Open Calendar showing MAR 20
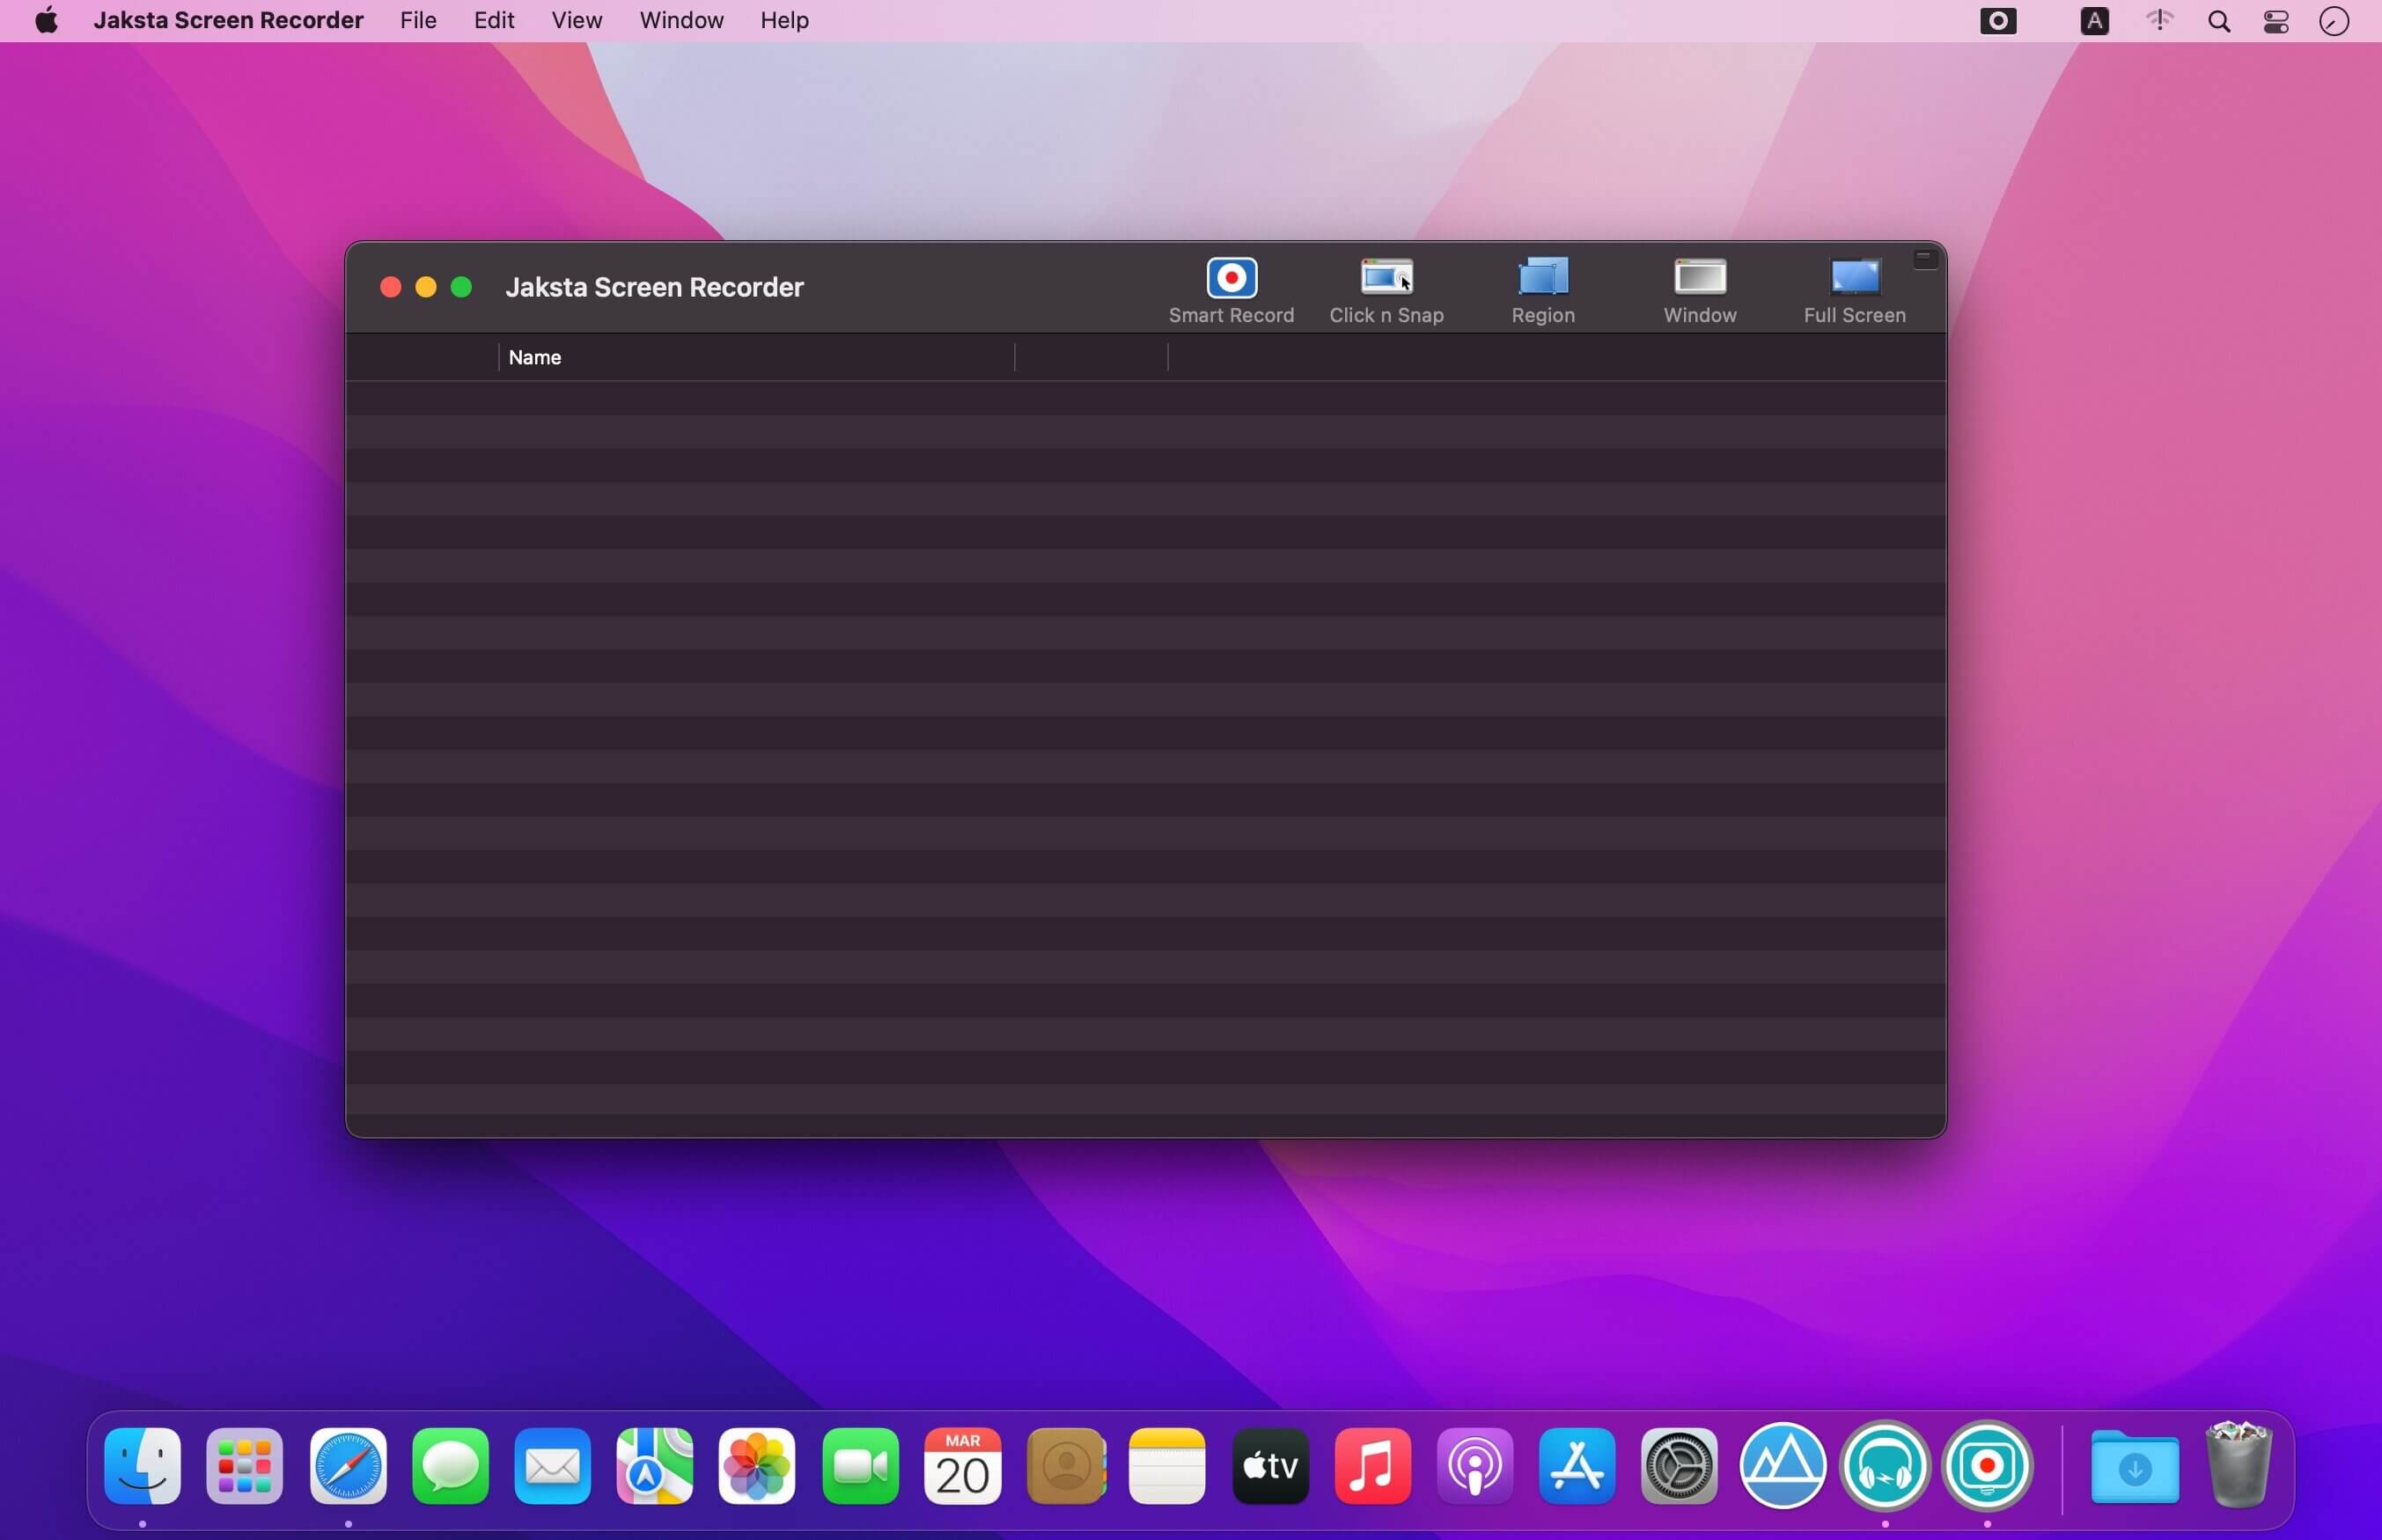 coord(962,1465)
